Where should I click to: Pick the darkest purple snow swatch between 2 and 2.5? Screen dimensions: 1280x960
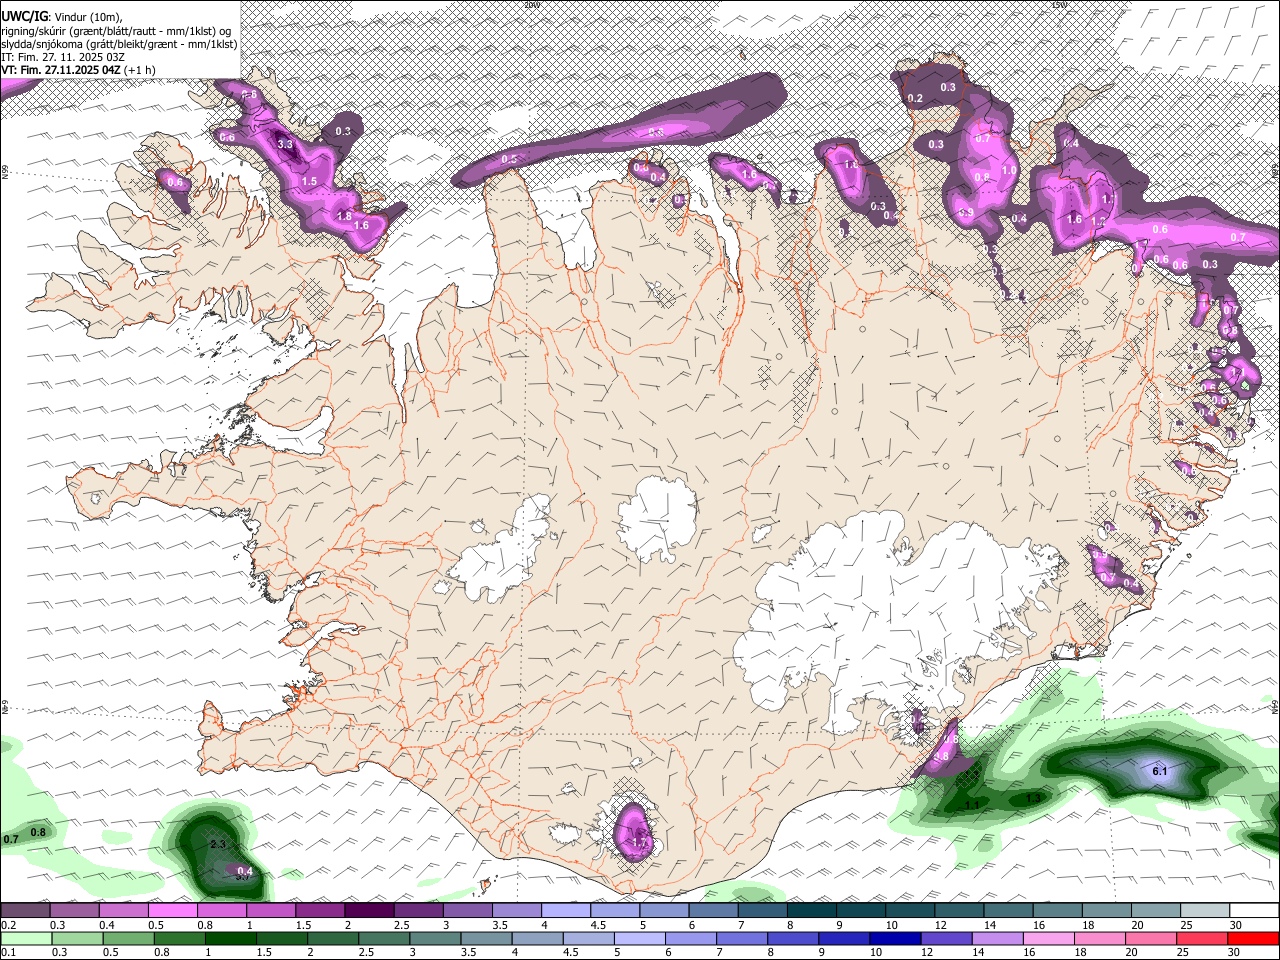[x=368, y=910]
